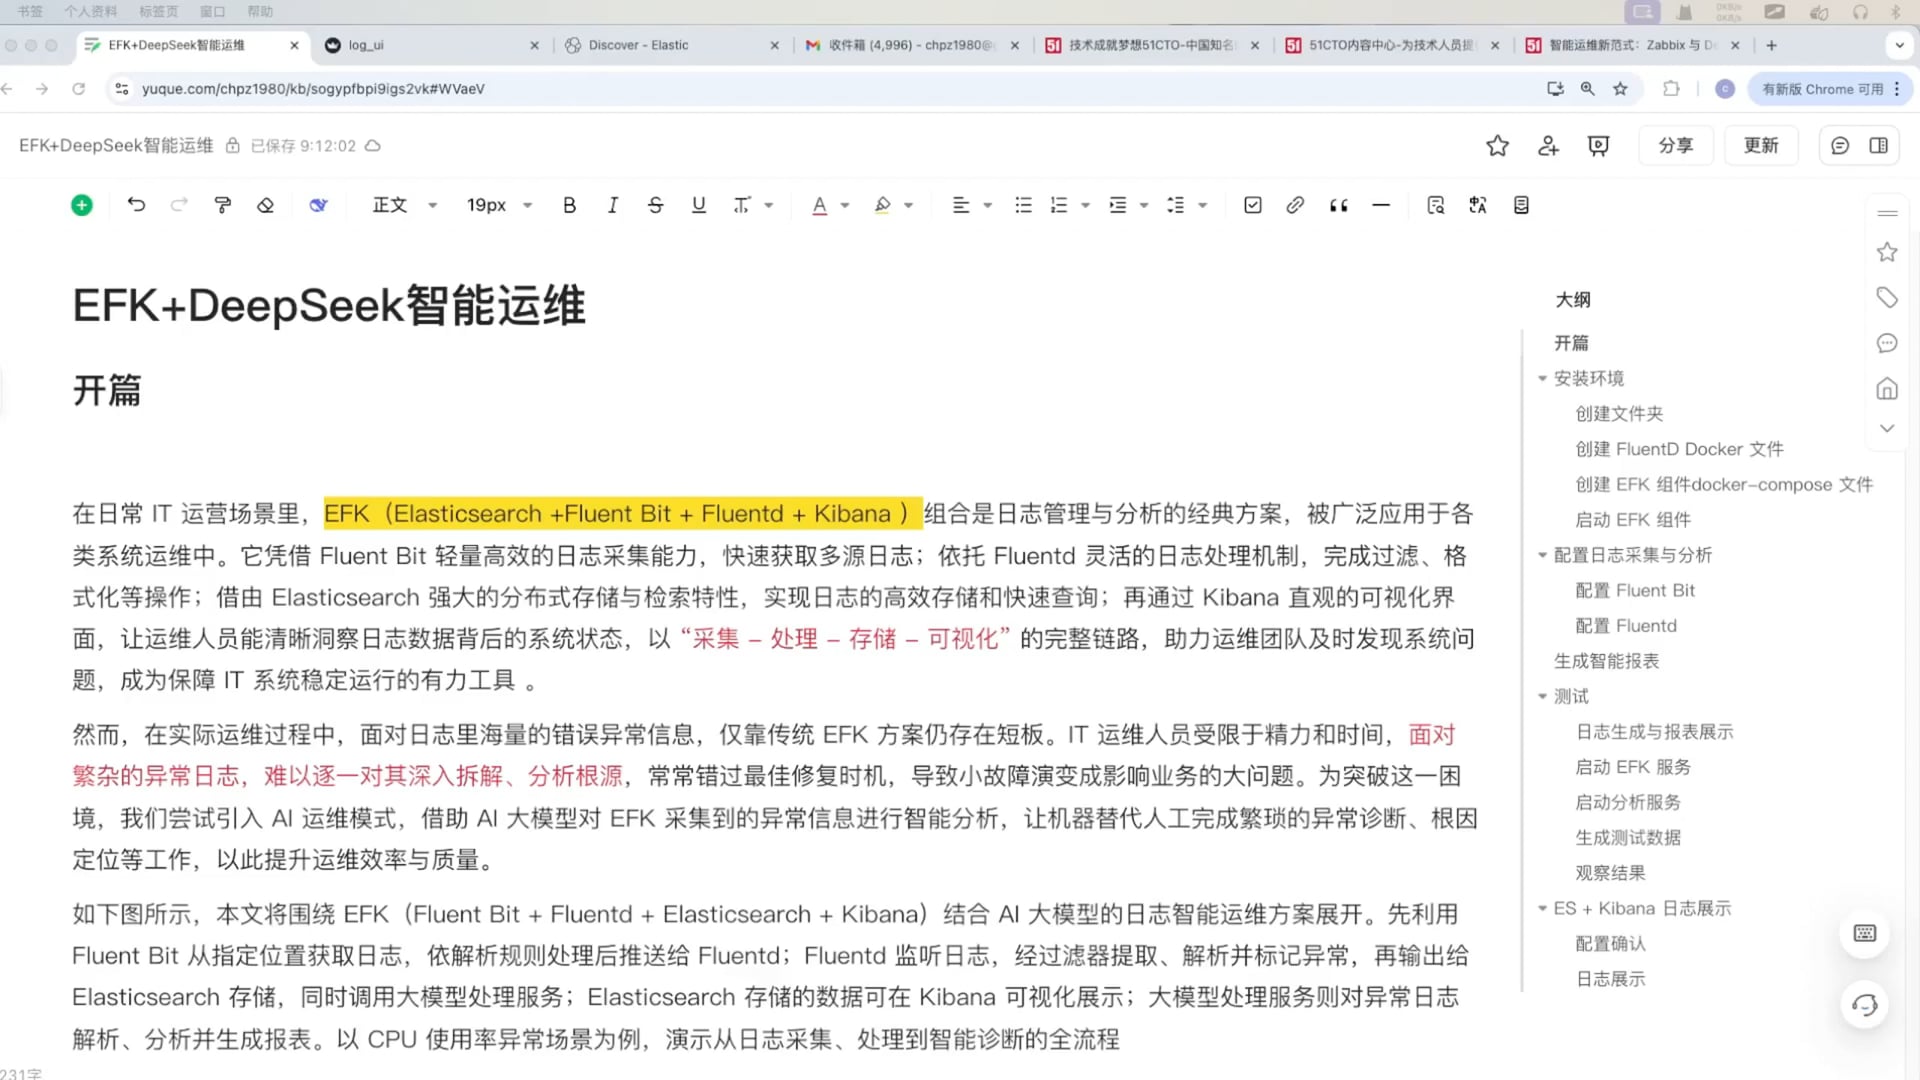
Task: Insert a task checkbox list item
Action: (1252, 205)
